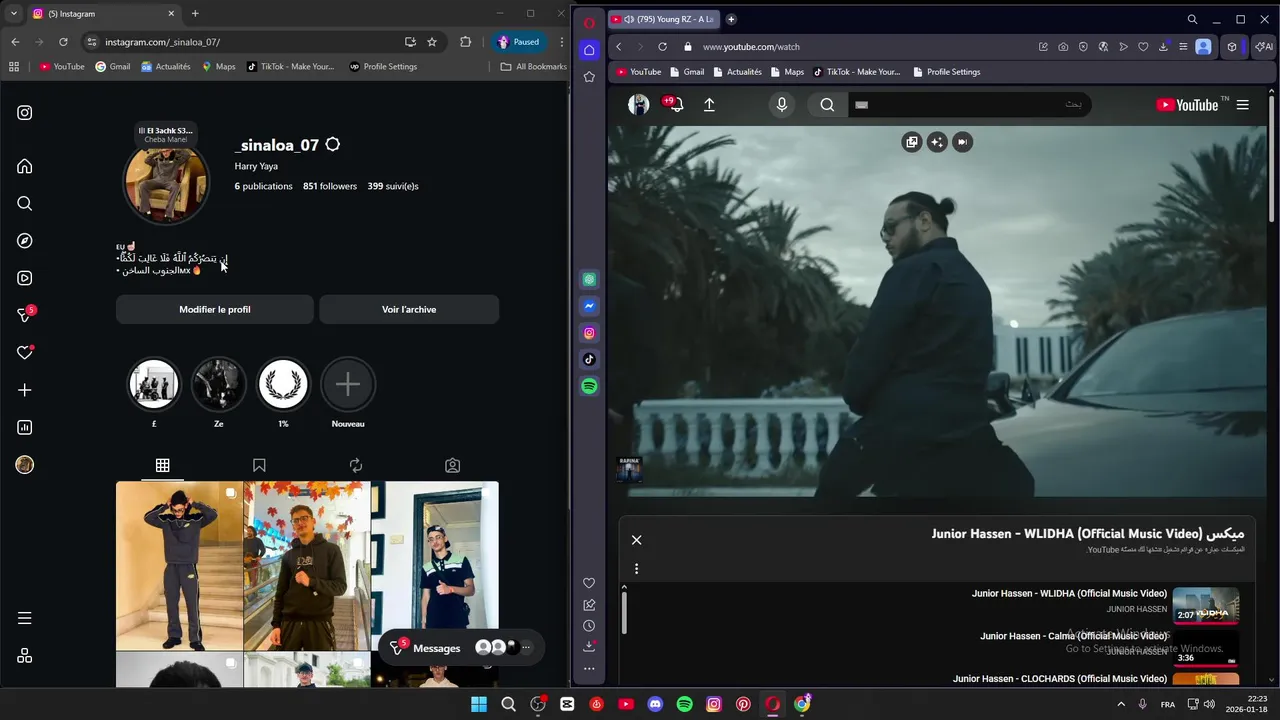Open Instagram Home from the sidebar
The image size is (1280, 720).
pyautogui.click(x=25, y=166)
